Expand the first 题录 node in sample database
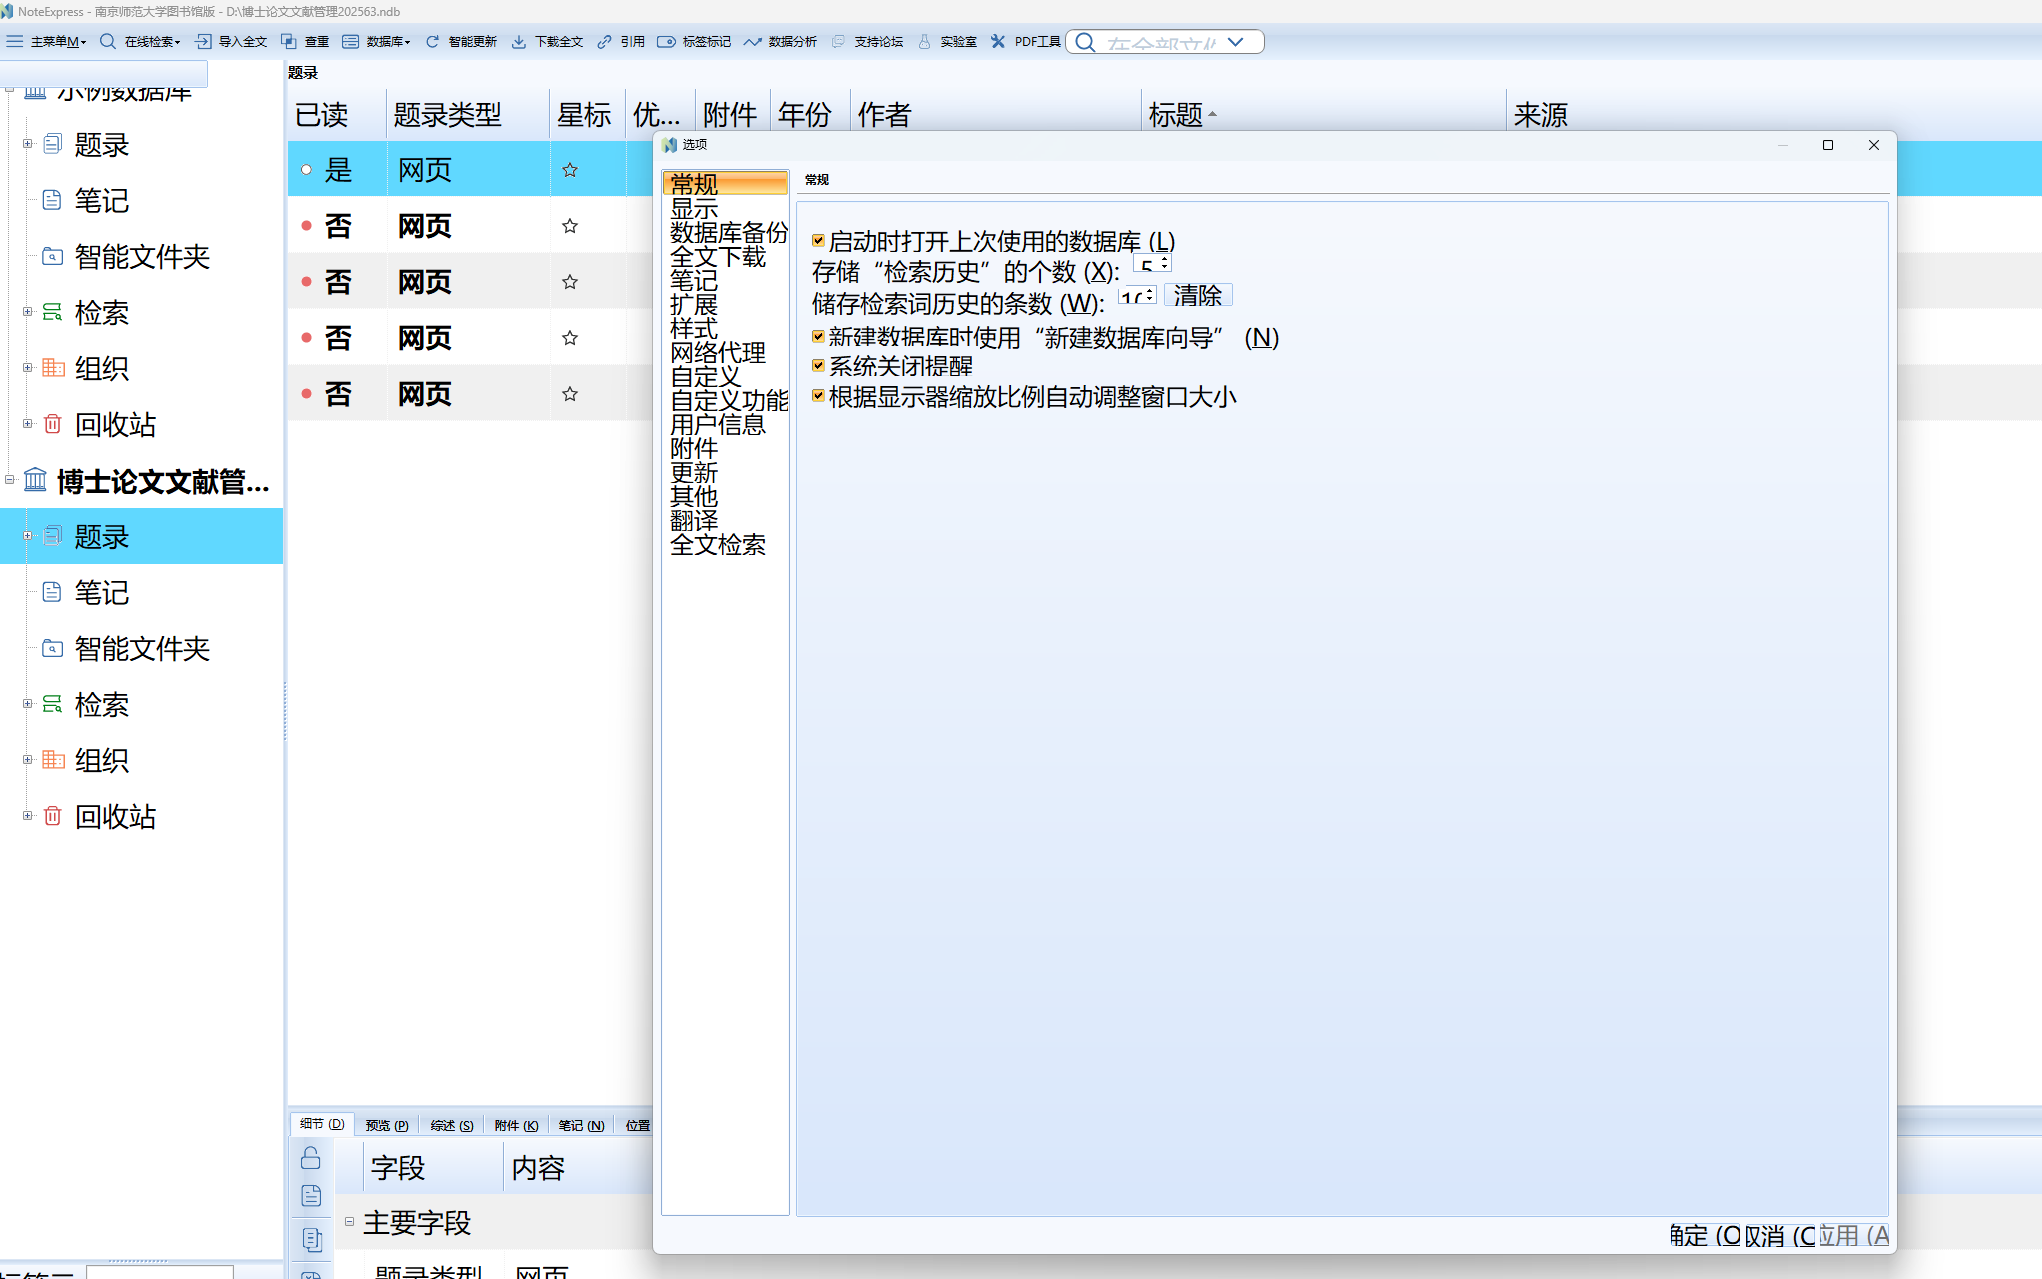The image size is (2042, 1279). click(28, 143)
